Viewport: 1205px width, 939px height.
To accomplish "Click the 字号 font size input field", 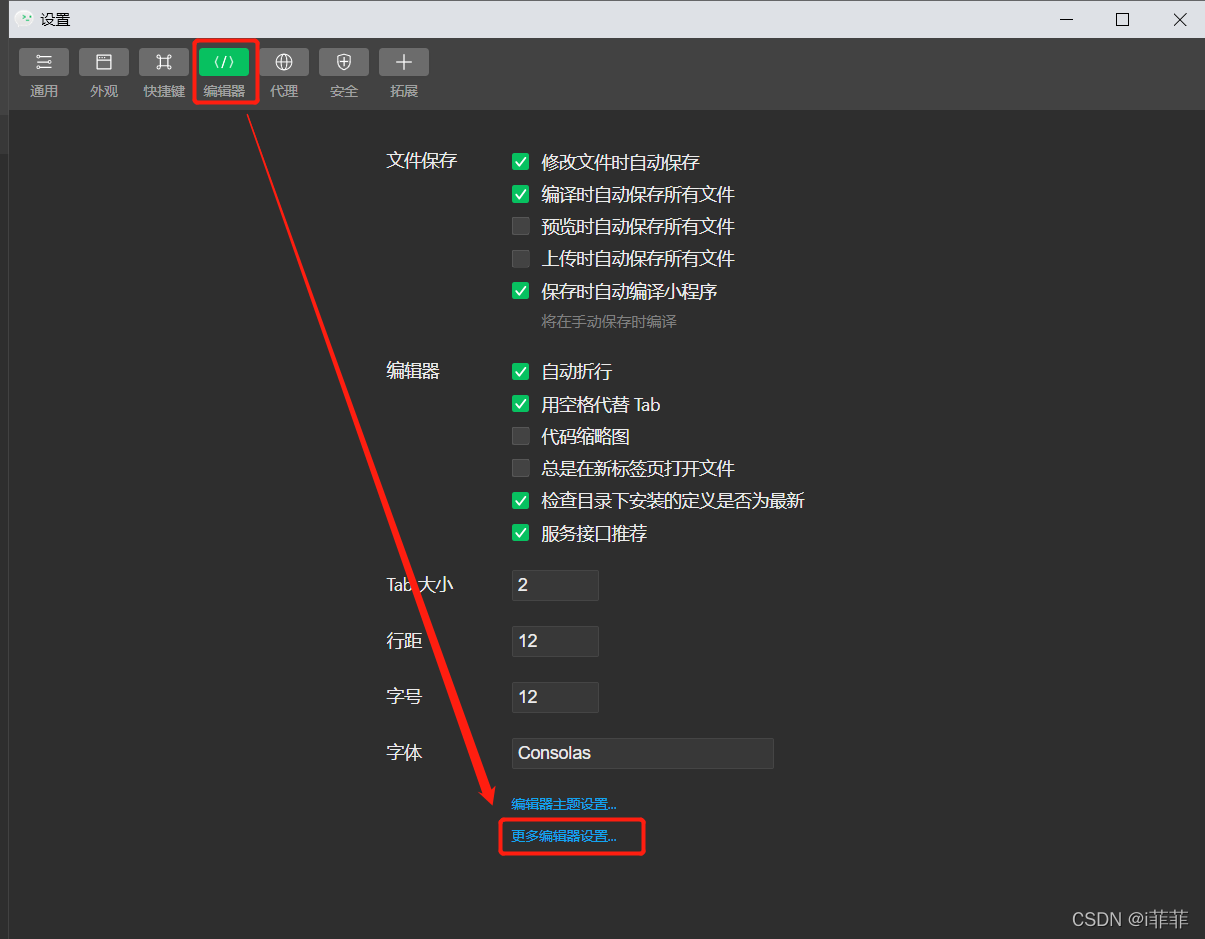I will pos(555,697).
